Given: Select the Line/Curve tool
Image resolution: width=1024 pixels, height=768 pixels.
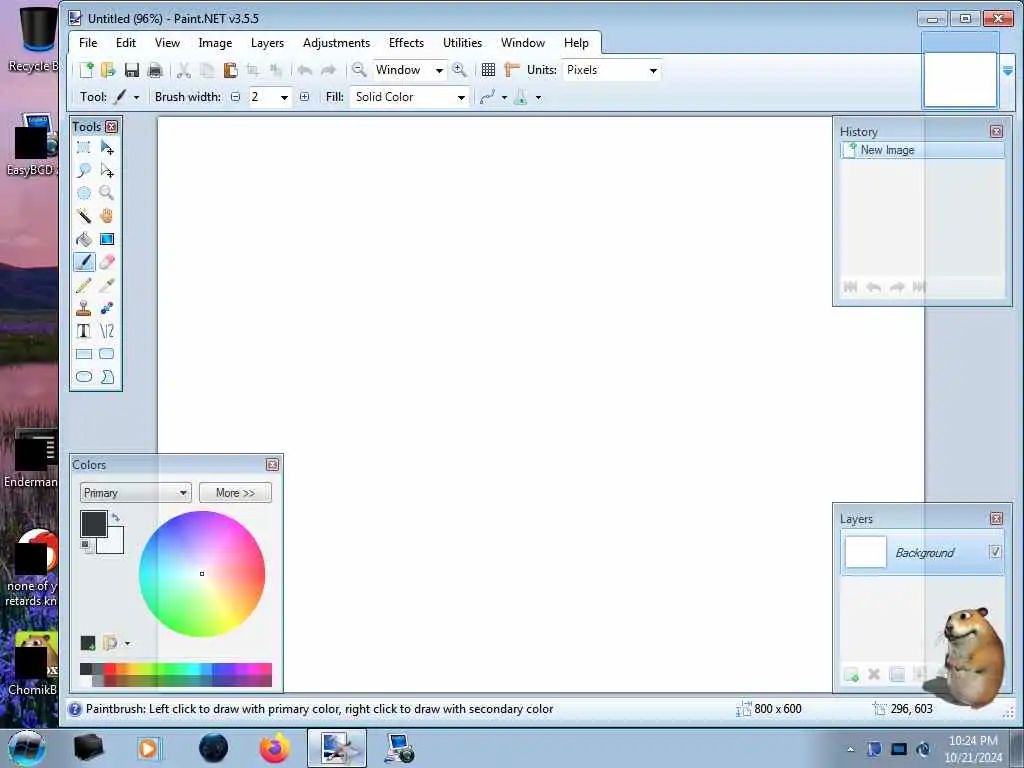Looking at the screenshot, I should (107, 331).
